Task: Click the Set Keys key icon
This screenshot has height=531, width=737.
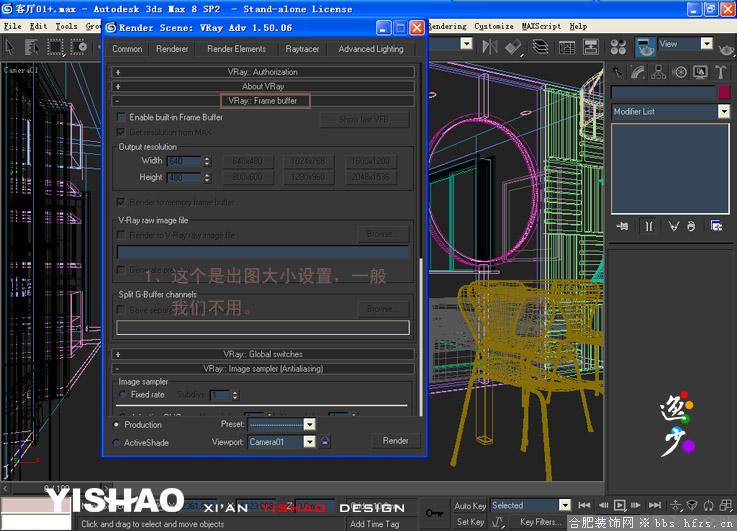Action: [434, 513]
